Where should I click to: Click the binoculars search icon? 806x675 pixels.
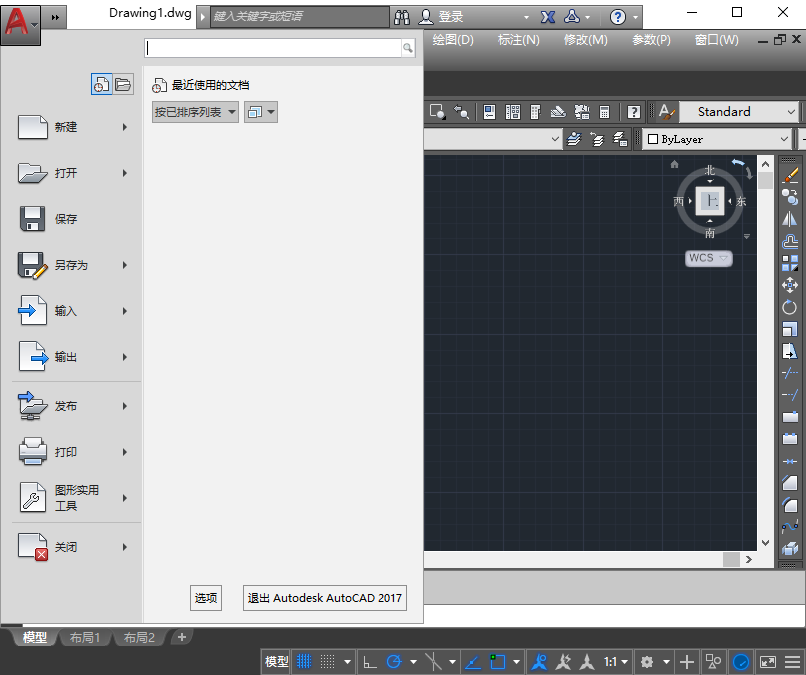click(402, 17)
